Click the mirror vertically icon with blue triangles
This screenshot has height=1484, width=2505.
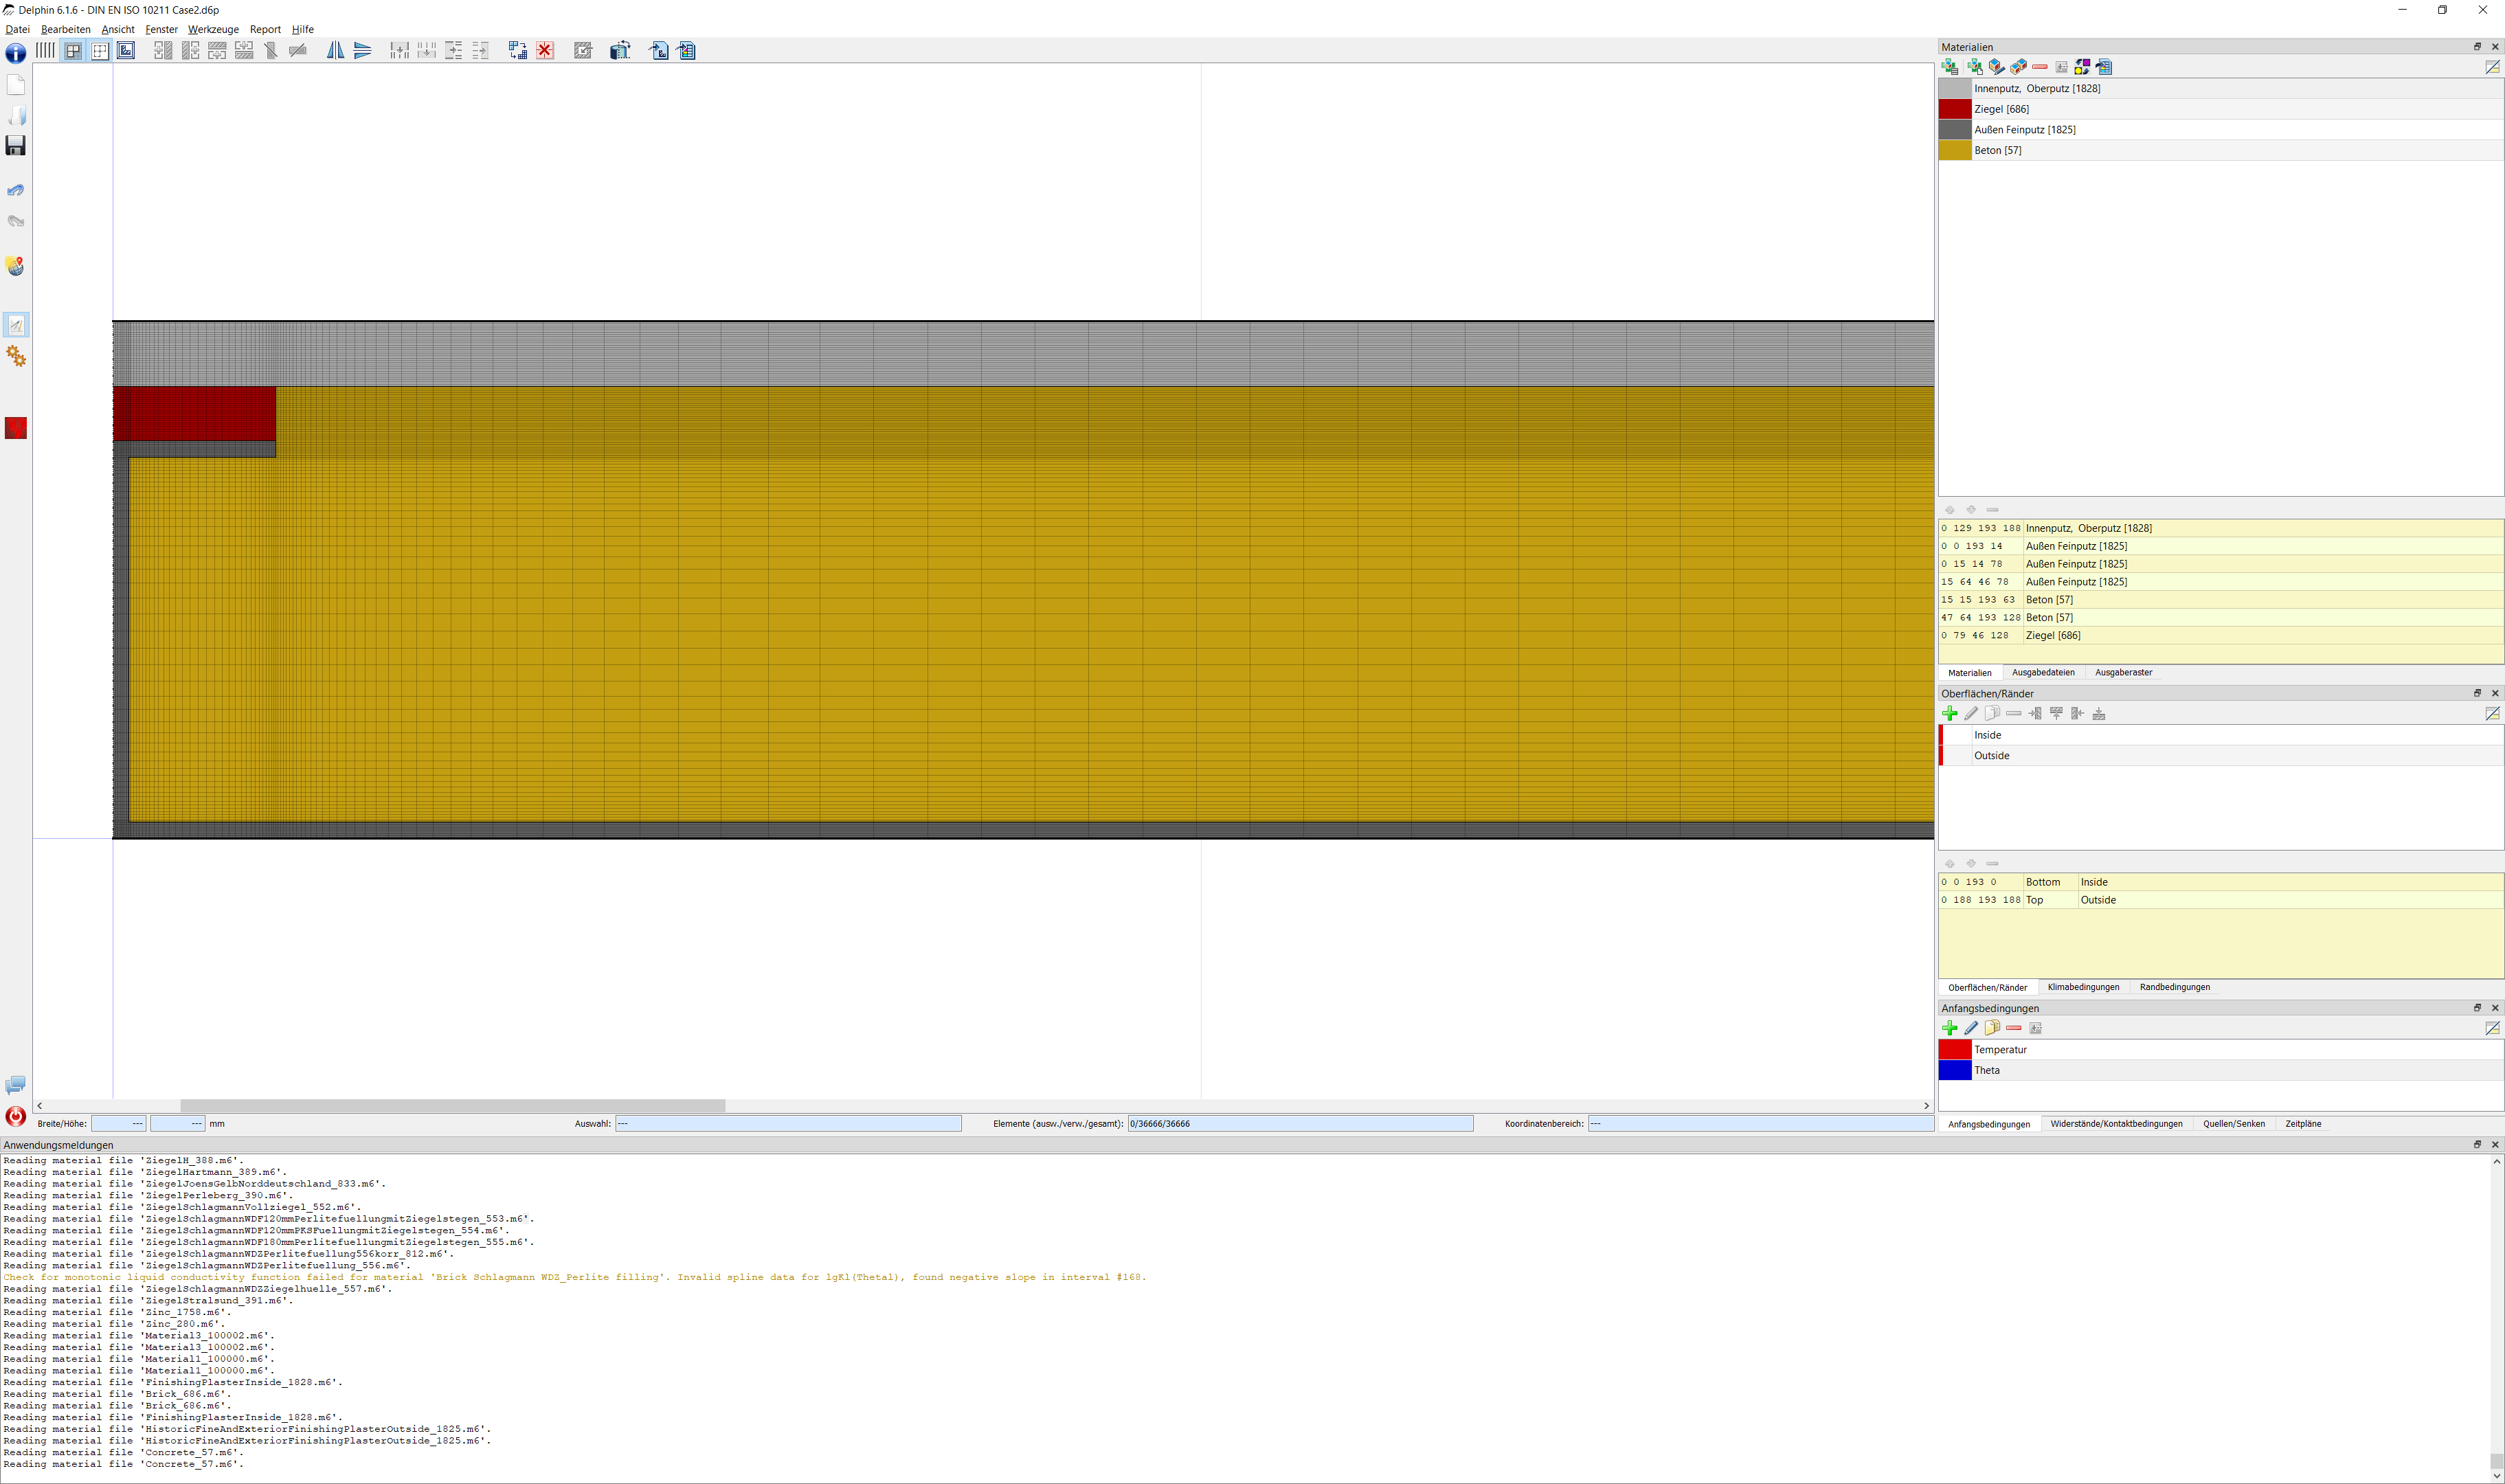click(336, 50)
